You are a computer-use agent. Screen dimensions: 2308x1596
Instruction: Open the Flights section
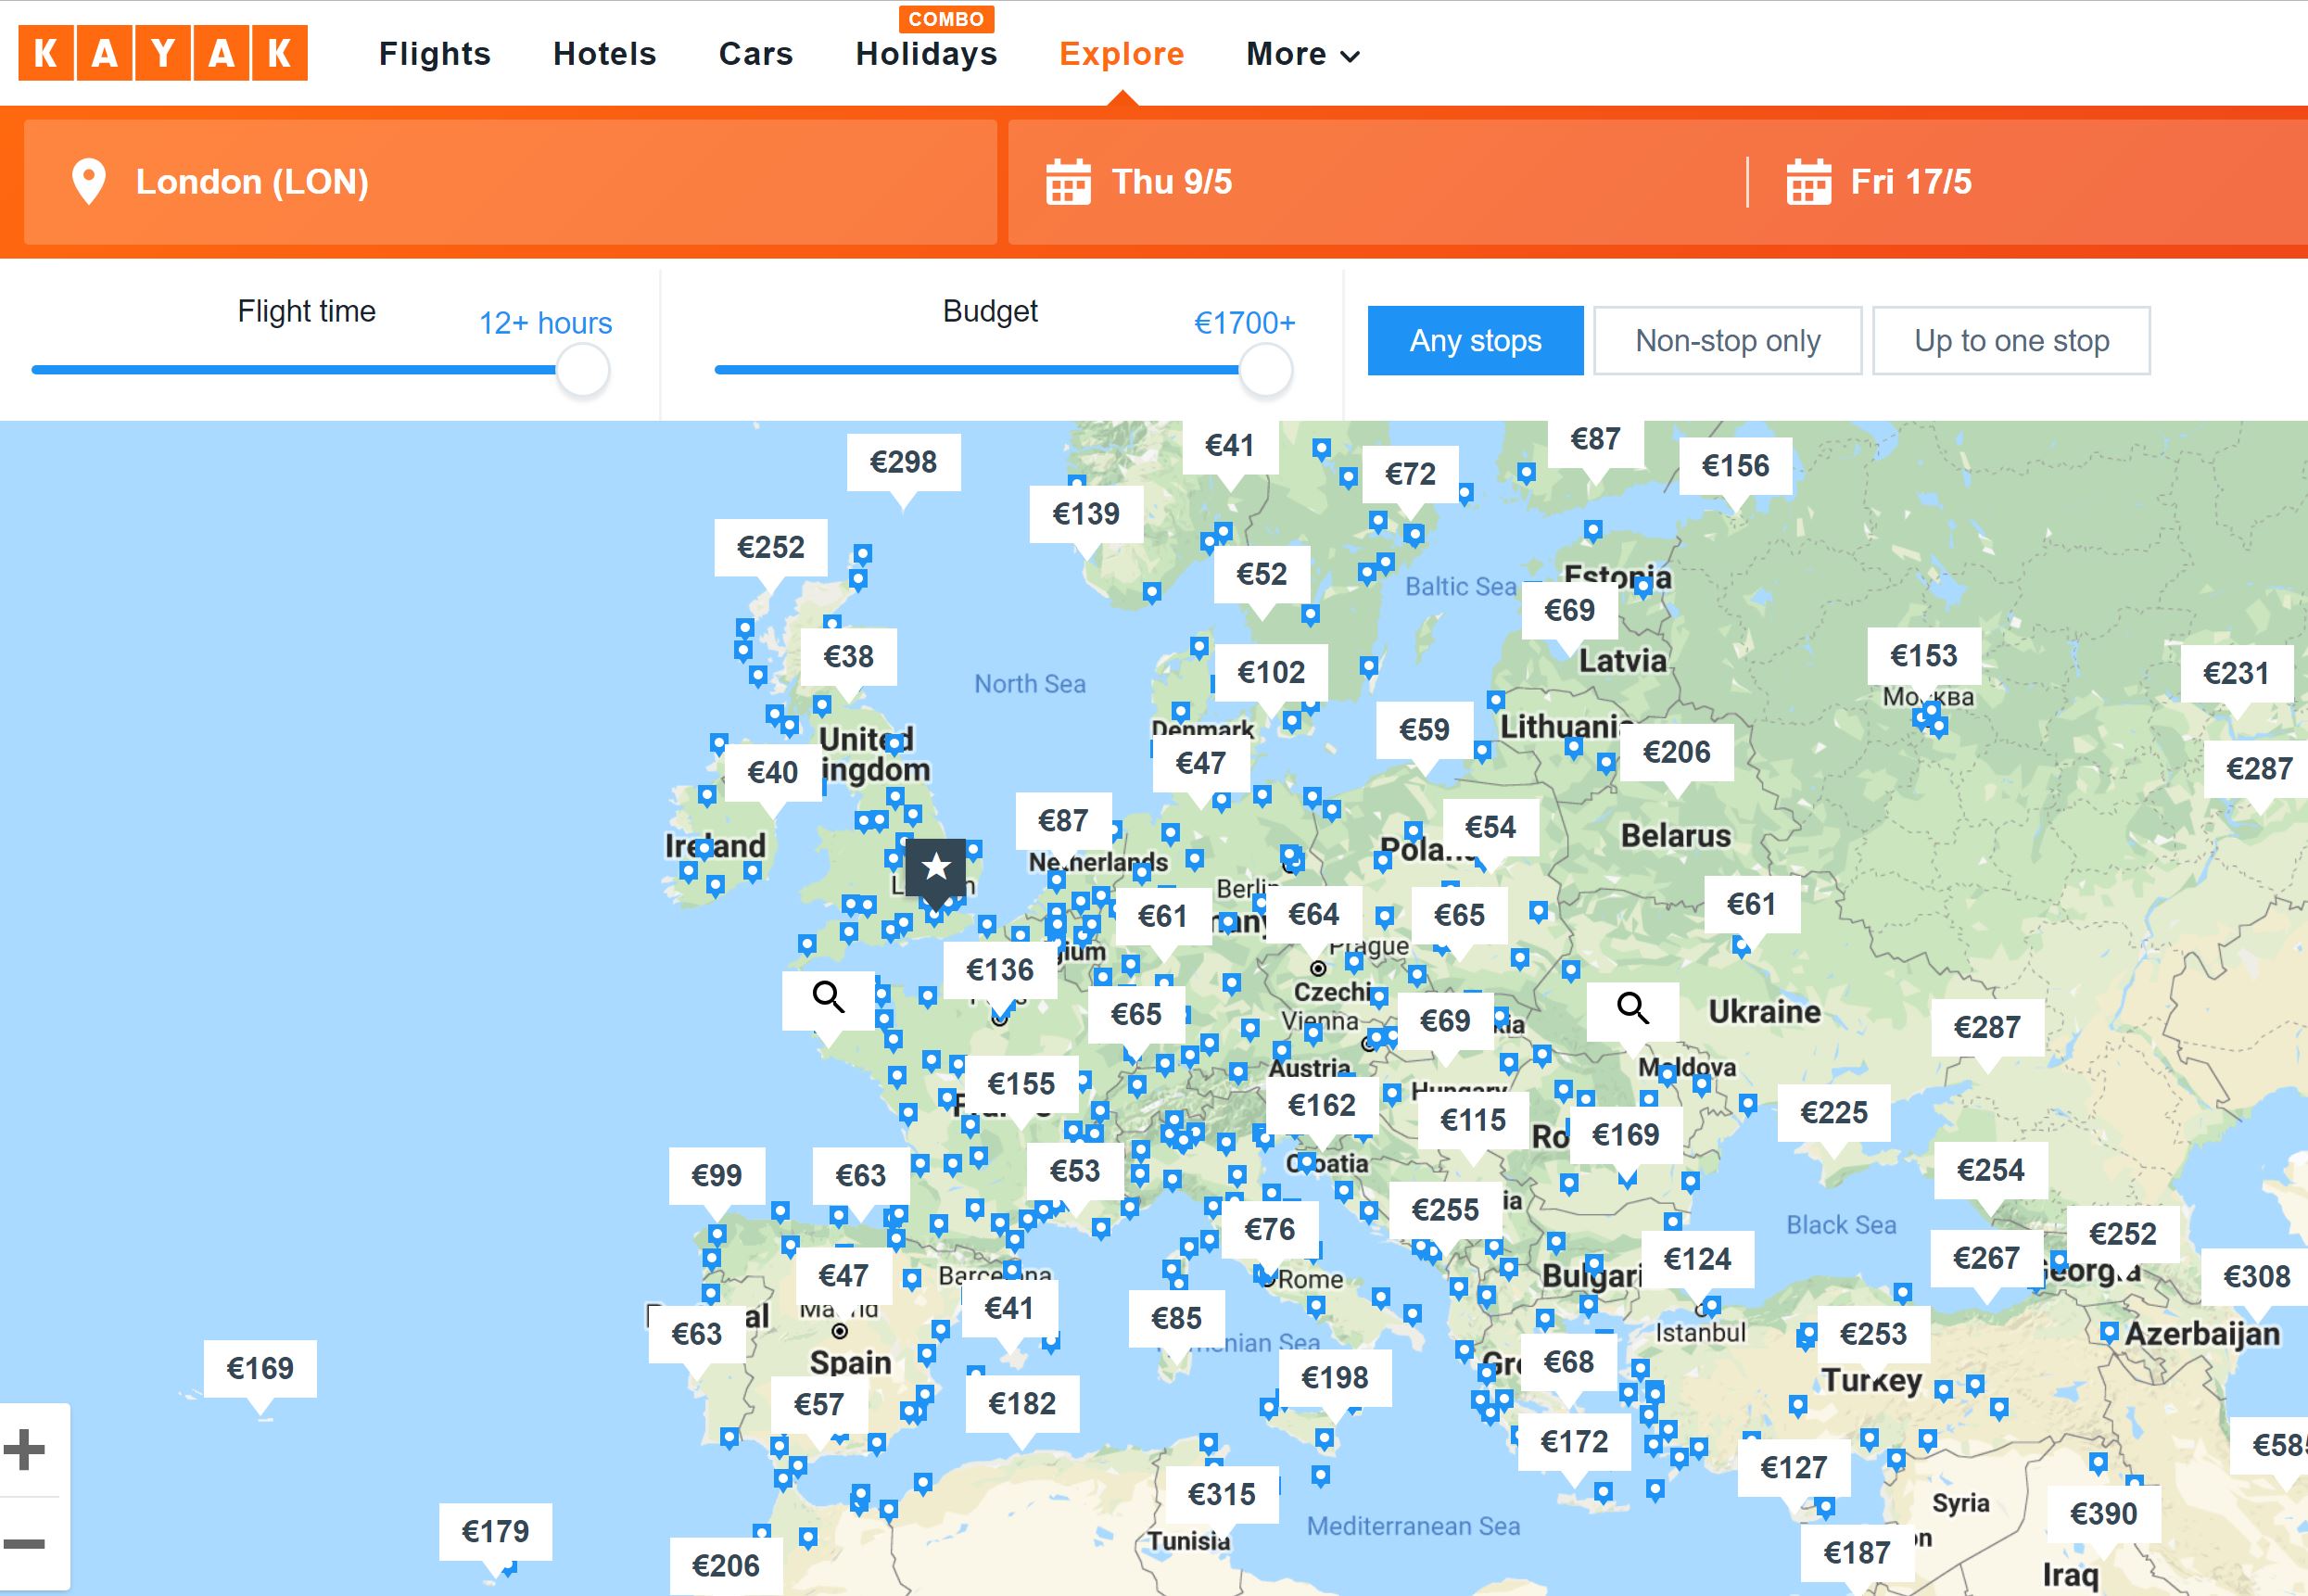tap(435, 54)
